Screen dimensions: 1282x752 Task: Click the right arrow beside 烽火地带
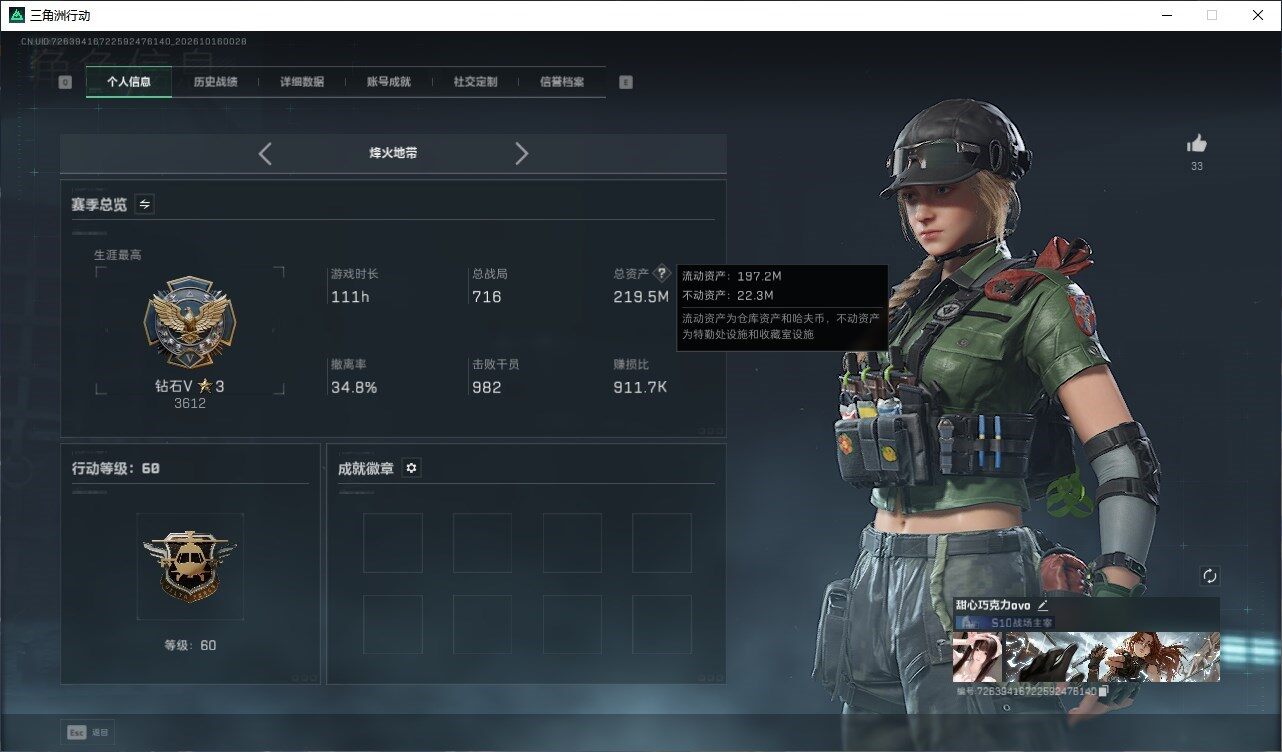(521, 153)
